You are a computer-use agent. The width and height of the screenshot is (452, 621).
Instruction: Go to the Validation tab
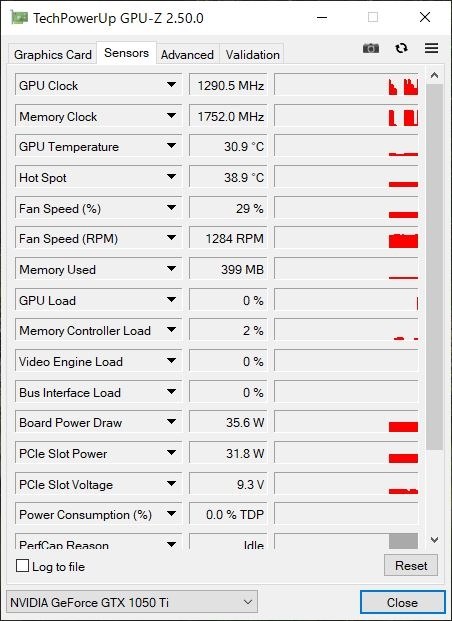coord(253,54)
